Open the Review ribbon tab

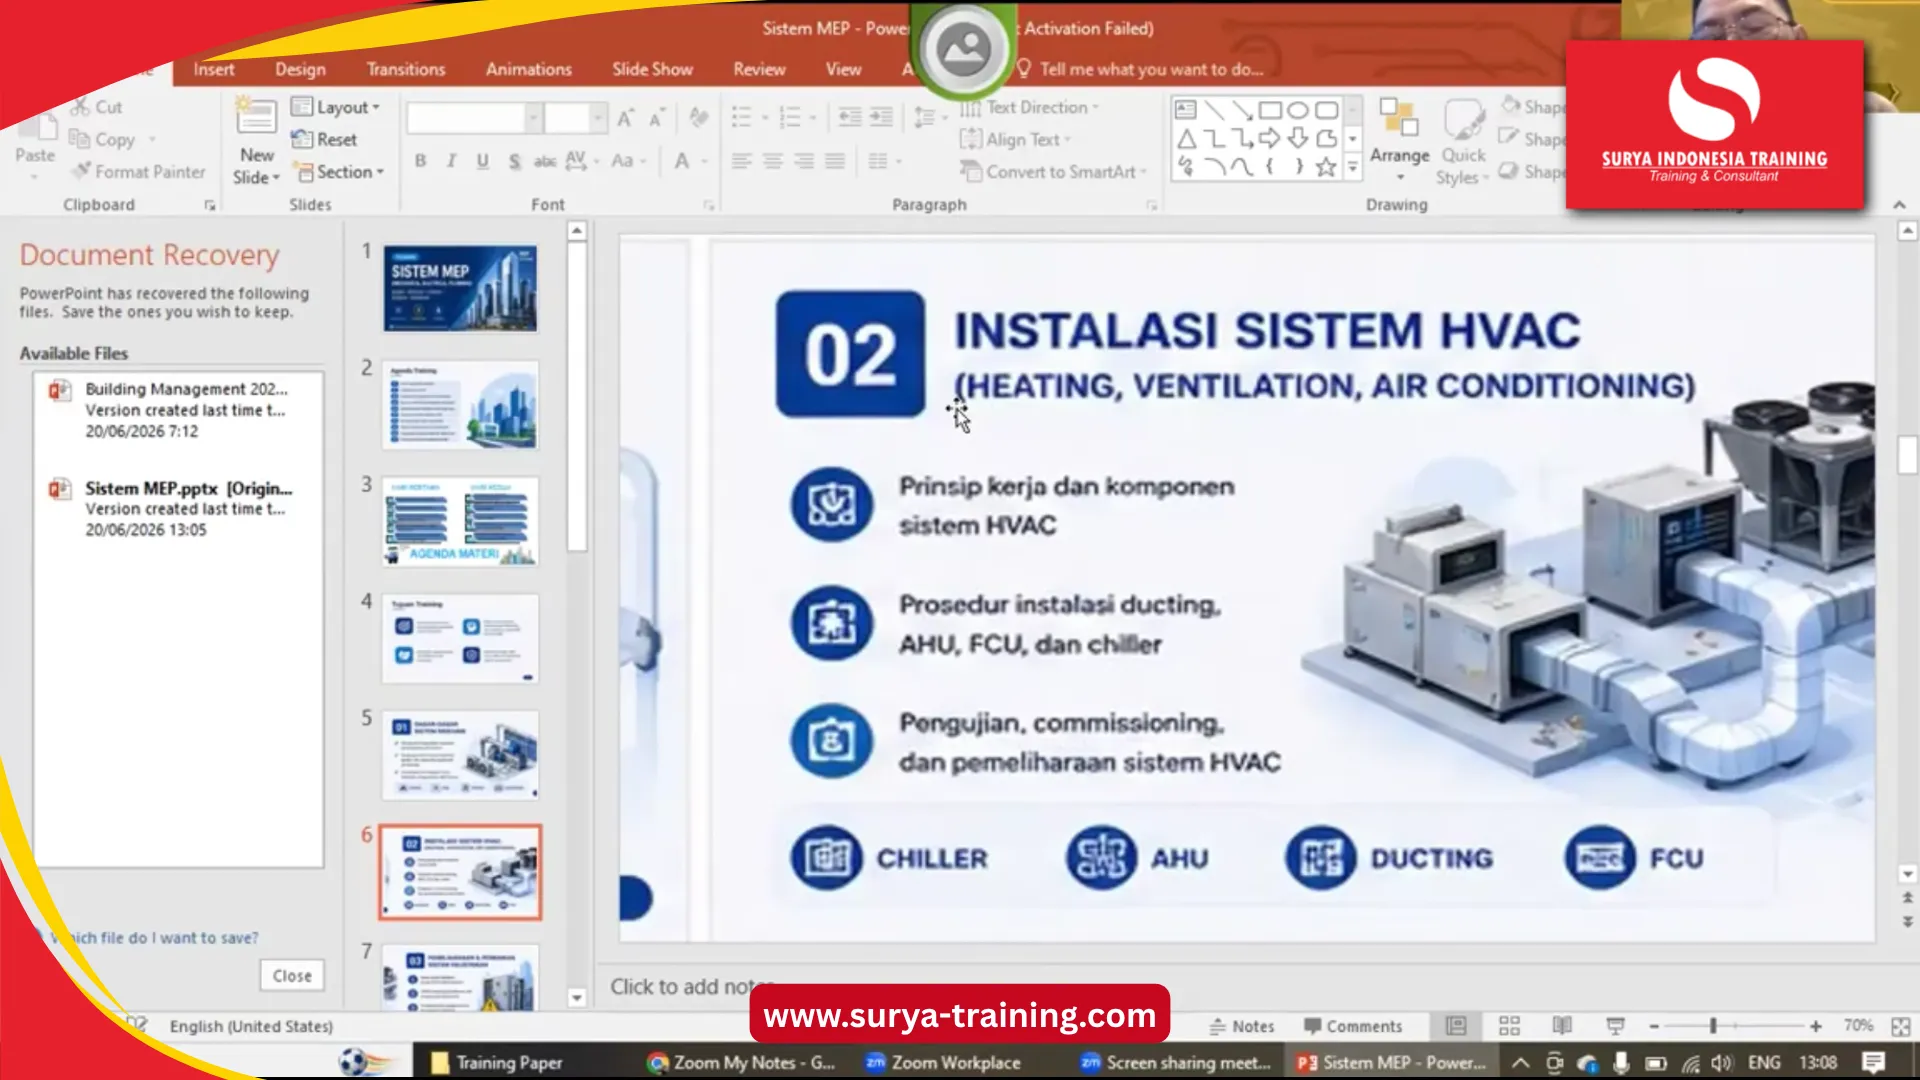[x=759, y=69]
